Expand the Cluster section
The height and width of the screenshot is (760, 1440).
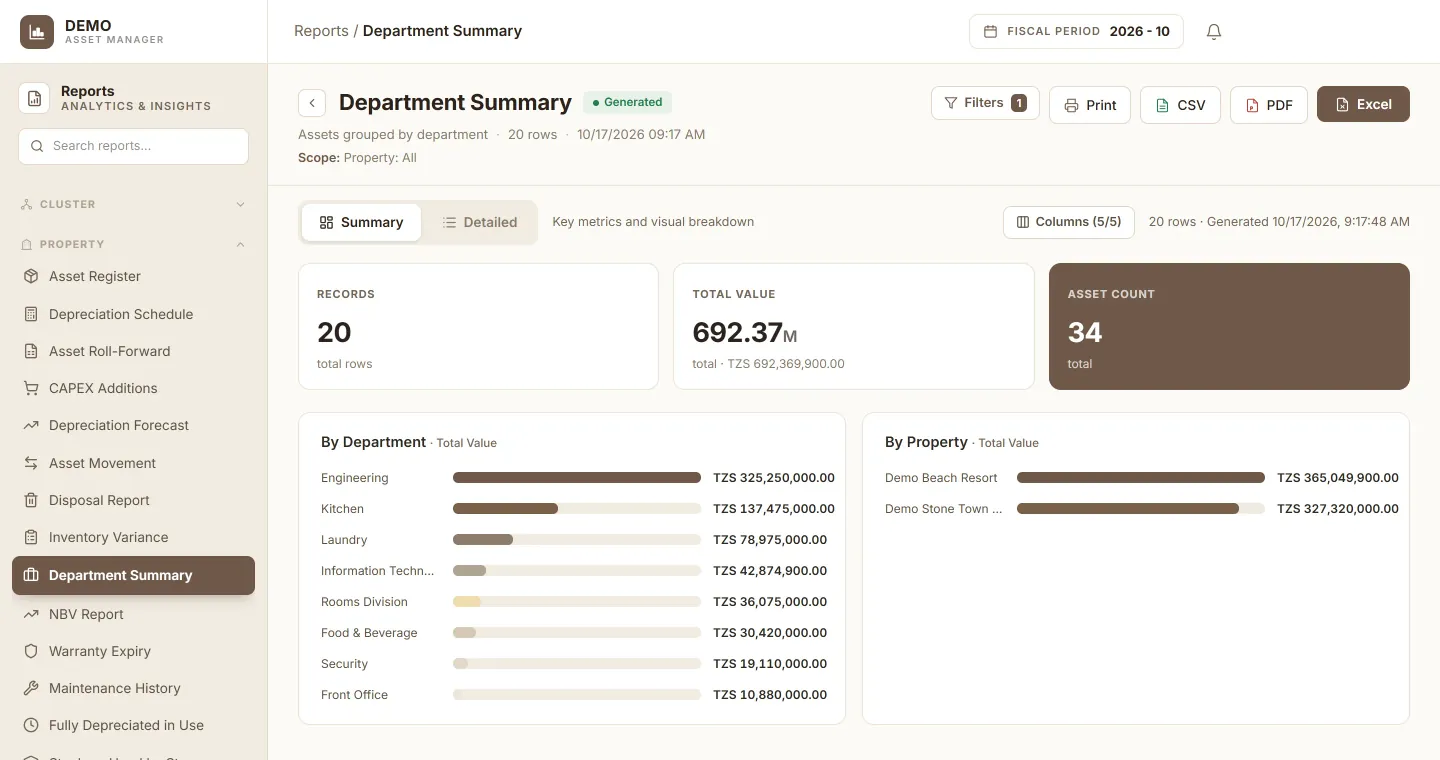[x=133, y=204]
